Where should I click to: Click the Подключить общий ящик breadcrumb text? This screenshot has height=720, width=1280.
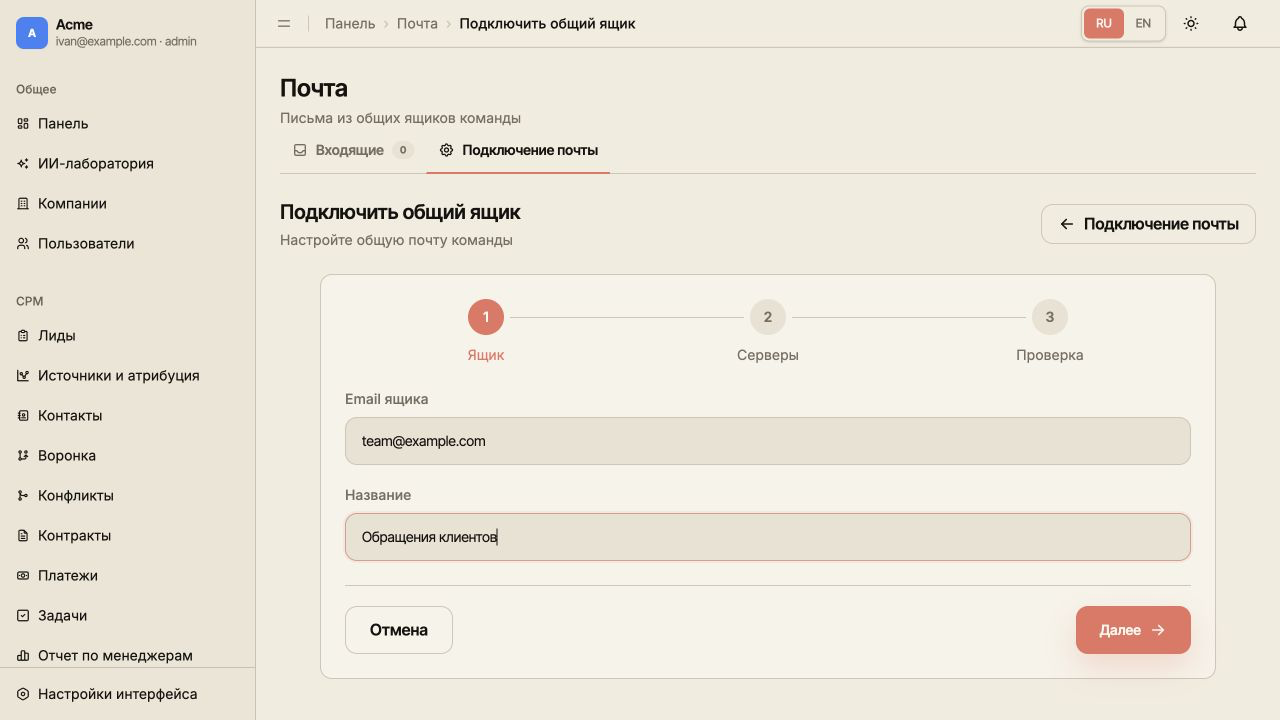pyautogui.click(x=547, y=23)
